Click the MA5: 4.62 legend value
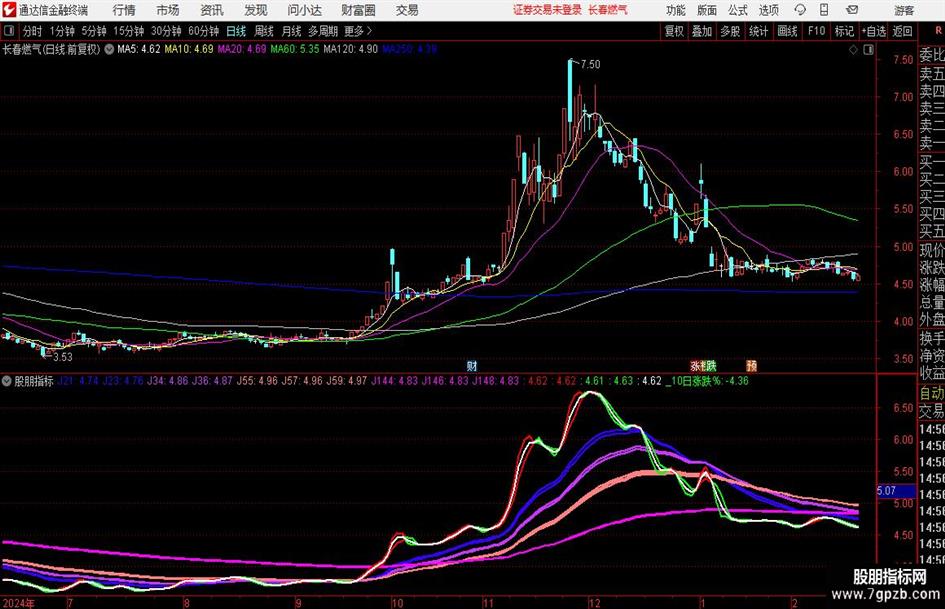 pyautogui.click(x=139, y=49)
